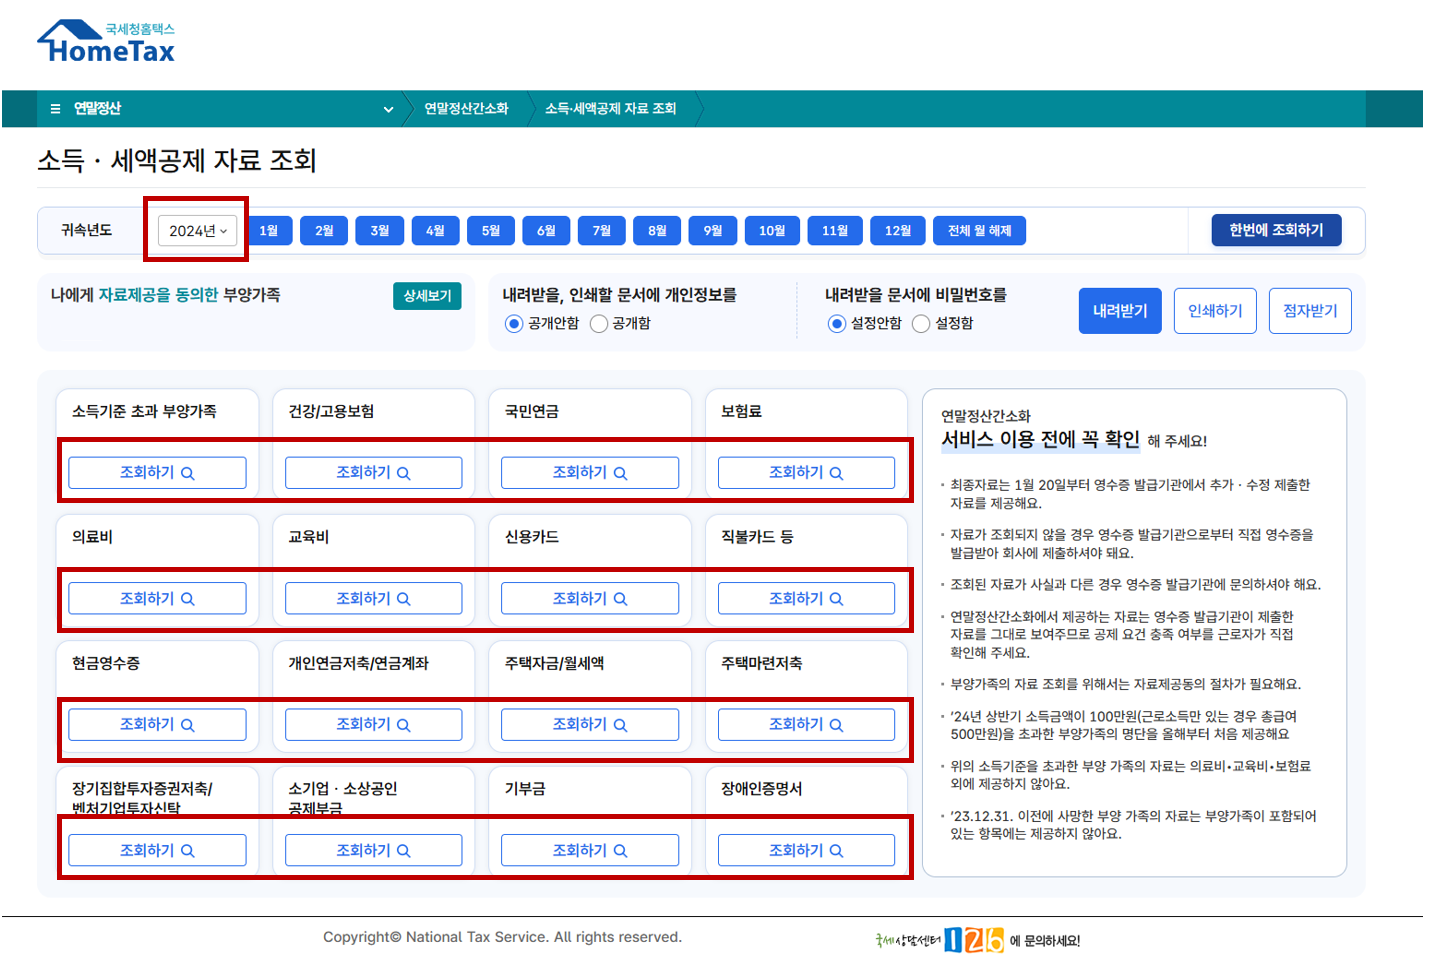This screenshot has height=977, width=1434.
Task: Click 상세보기 for 부양가족
Action: [x=427, y=296]
